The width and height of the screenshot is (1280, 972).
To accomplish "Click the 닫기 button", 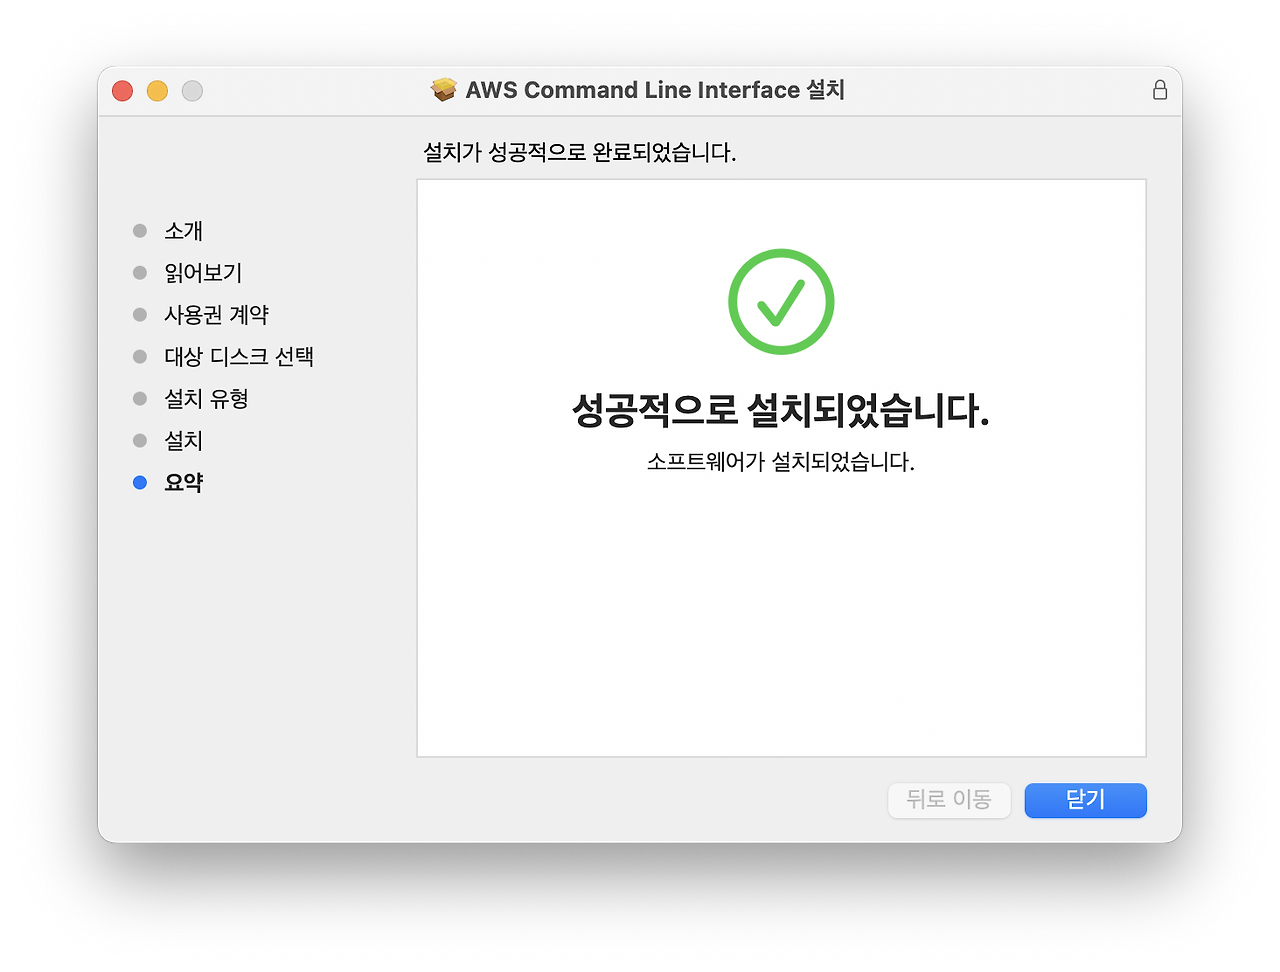I will click(1085, 800).
